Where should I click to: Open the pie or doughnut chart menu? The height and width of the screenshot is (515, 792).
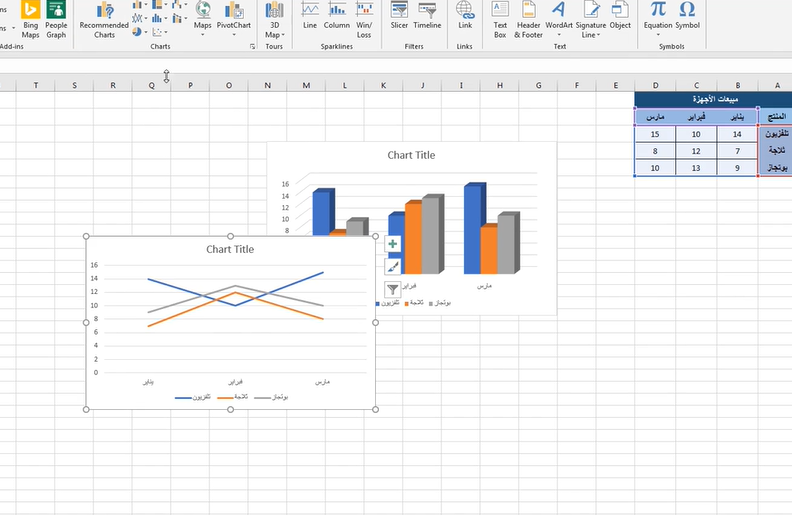pyautogui.click(x=139, y=32)
